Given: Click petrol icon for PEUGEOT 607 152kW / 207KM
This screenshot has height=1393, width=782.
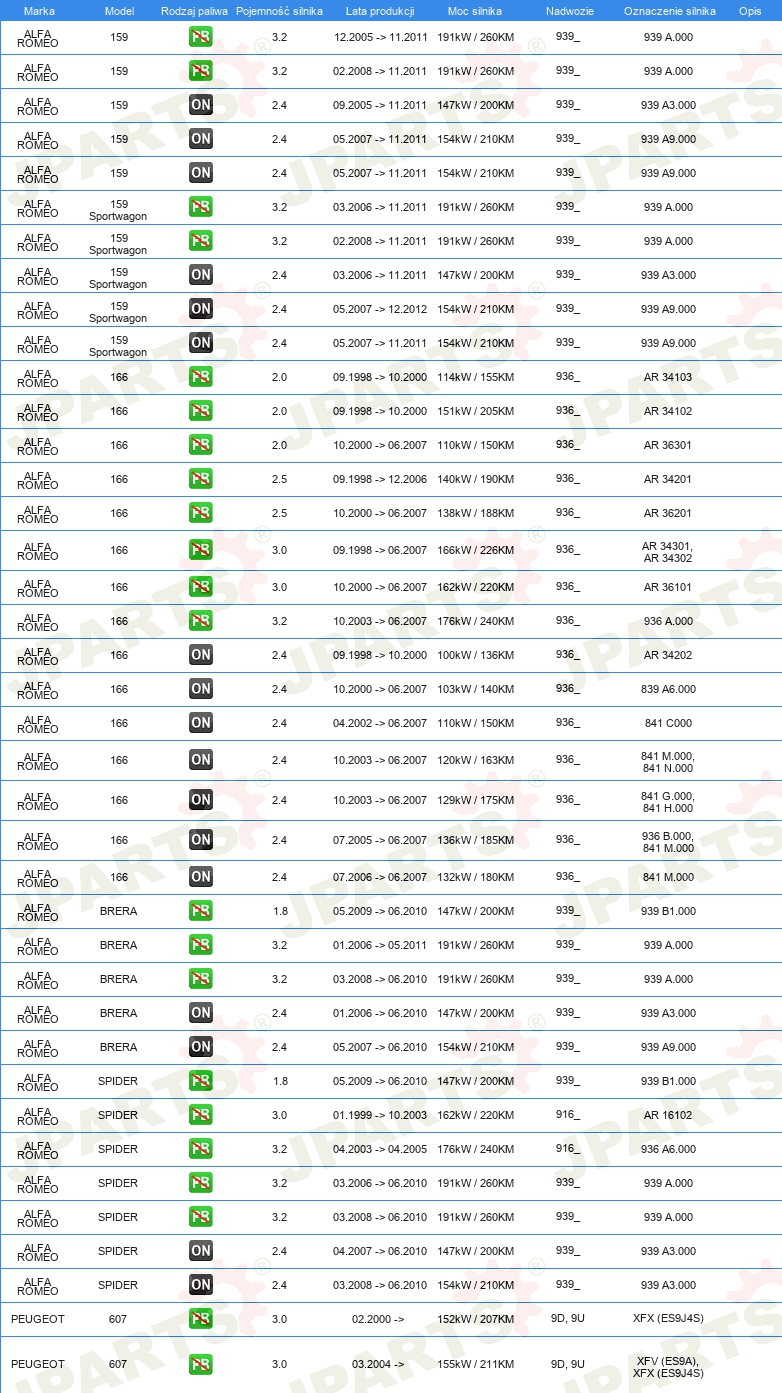Looking at the screenshot, I should tap(201, 1319).
